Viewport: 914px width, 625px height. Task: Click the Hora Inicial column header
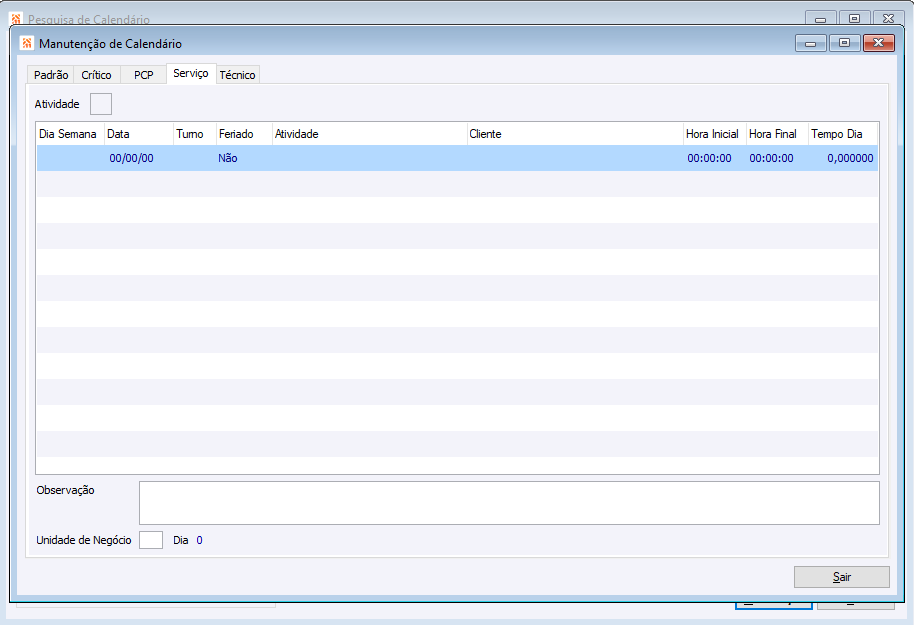click(x=715, y=134)
